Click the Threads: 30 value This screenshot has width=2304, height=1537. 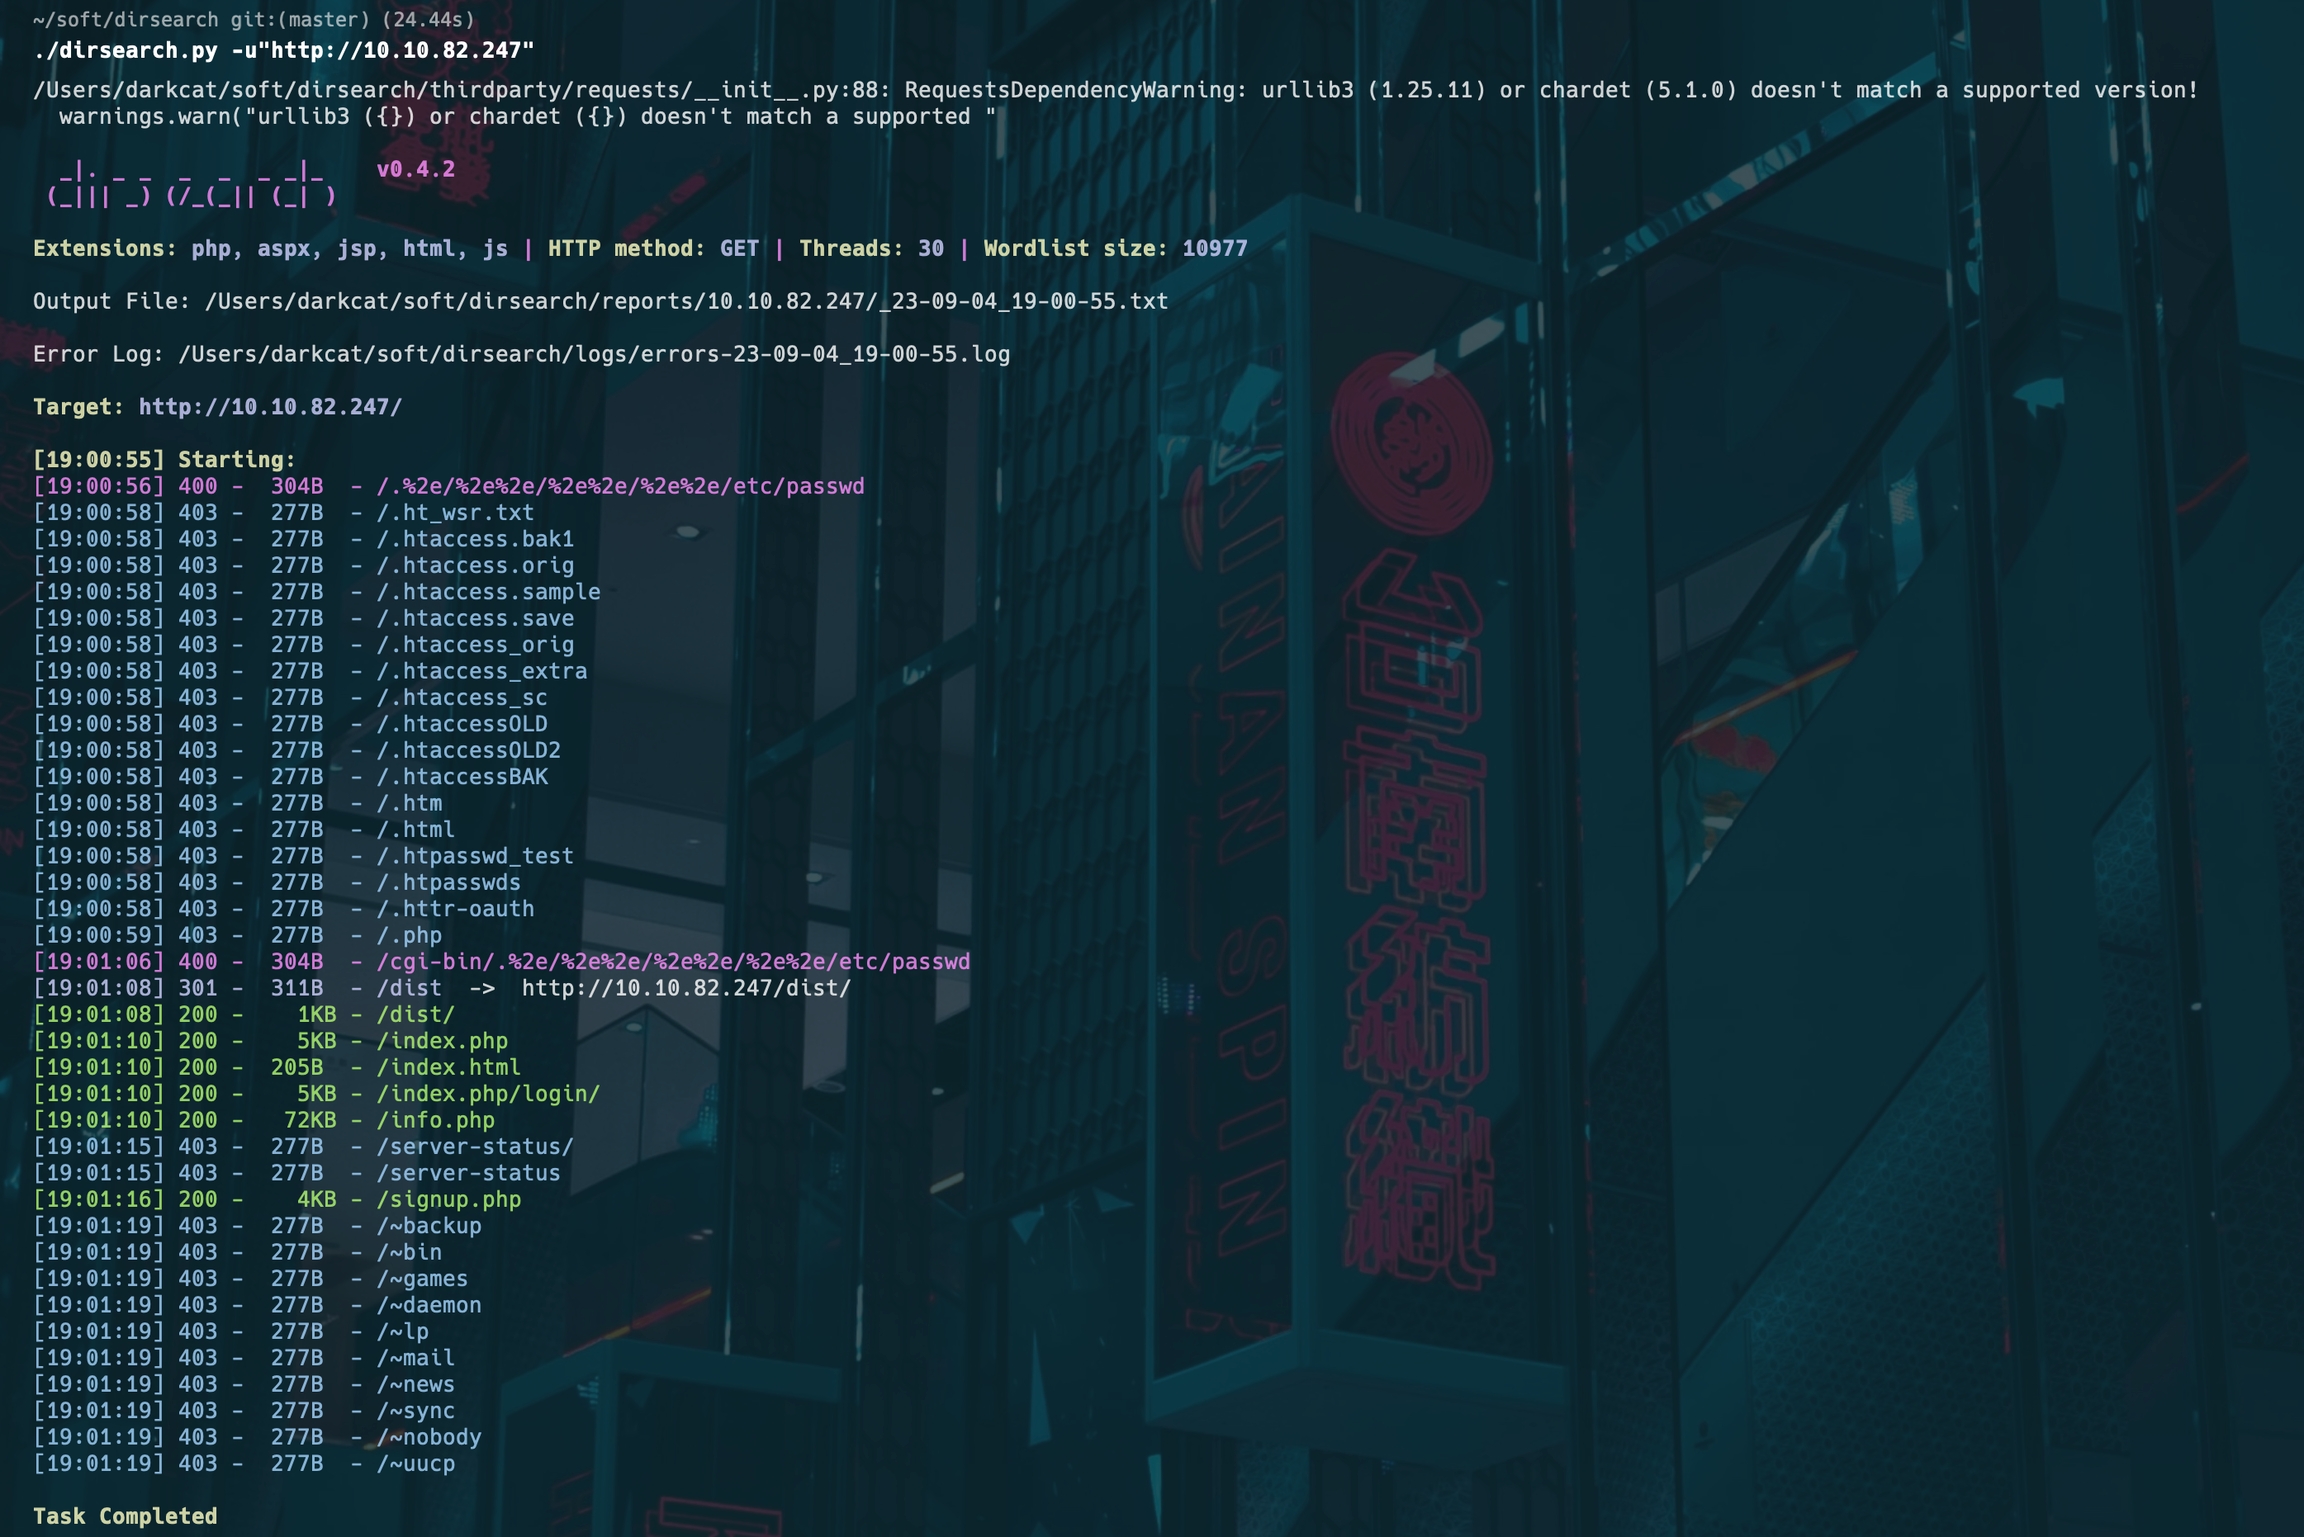tap(871, 248)
